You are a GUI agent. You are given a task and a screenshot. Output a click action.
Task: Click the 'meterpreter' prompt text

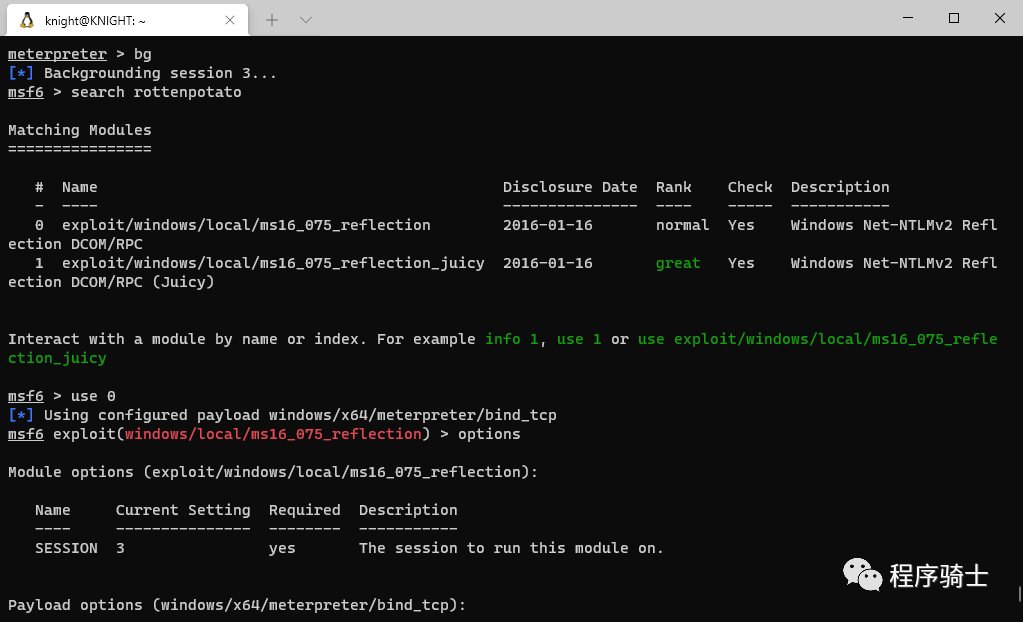[57, 54]
